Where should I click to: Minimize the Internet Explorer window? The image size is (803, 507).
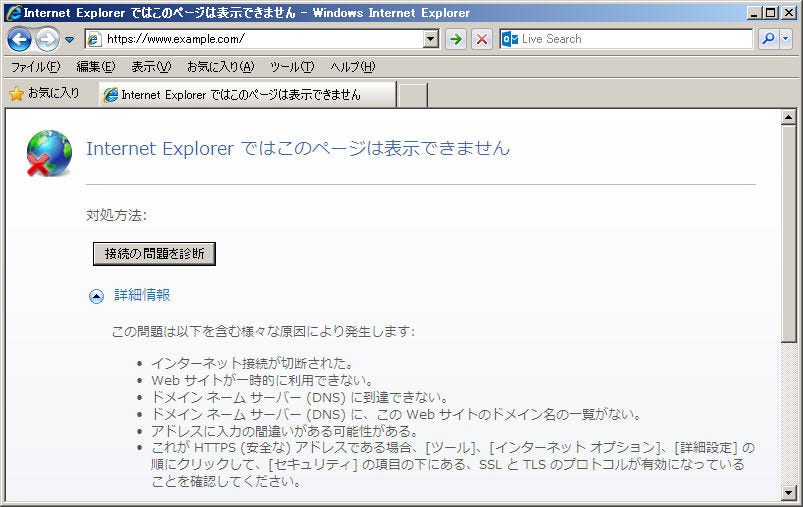(x=754, y=13)
